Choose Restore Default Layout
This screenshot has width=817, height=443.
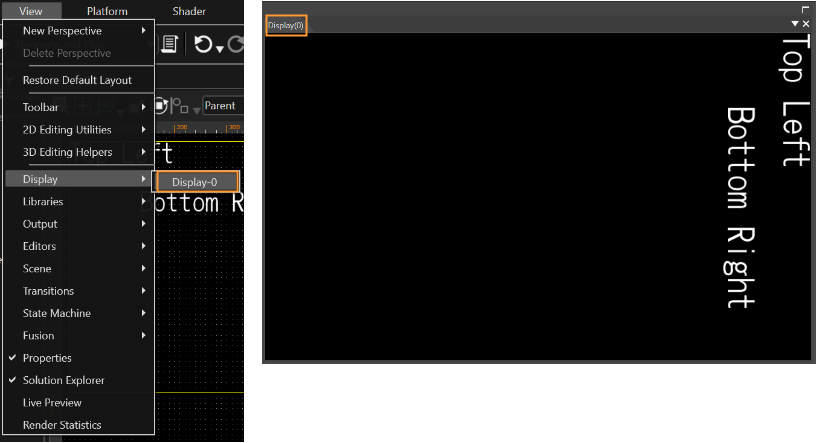coord(79,80)
